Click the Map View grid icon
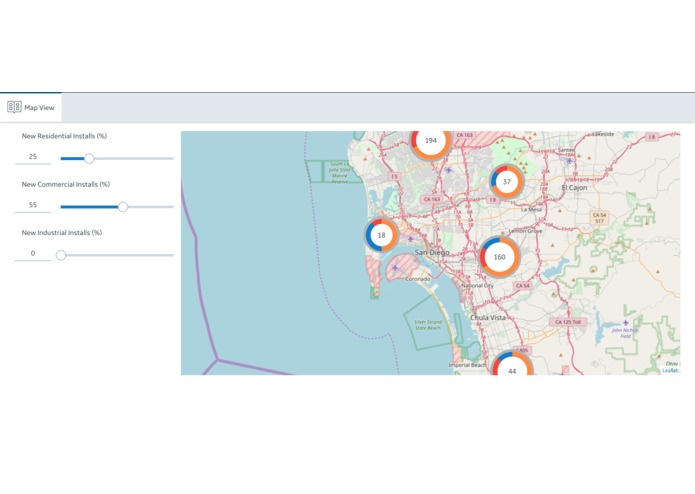 coord(14,107)
